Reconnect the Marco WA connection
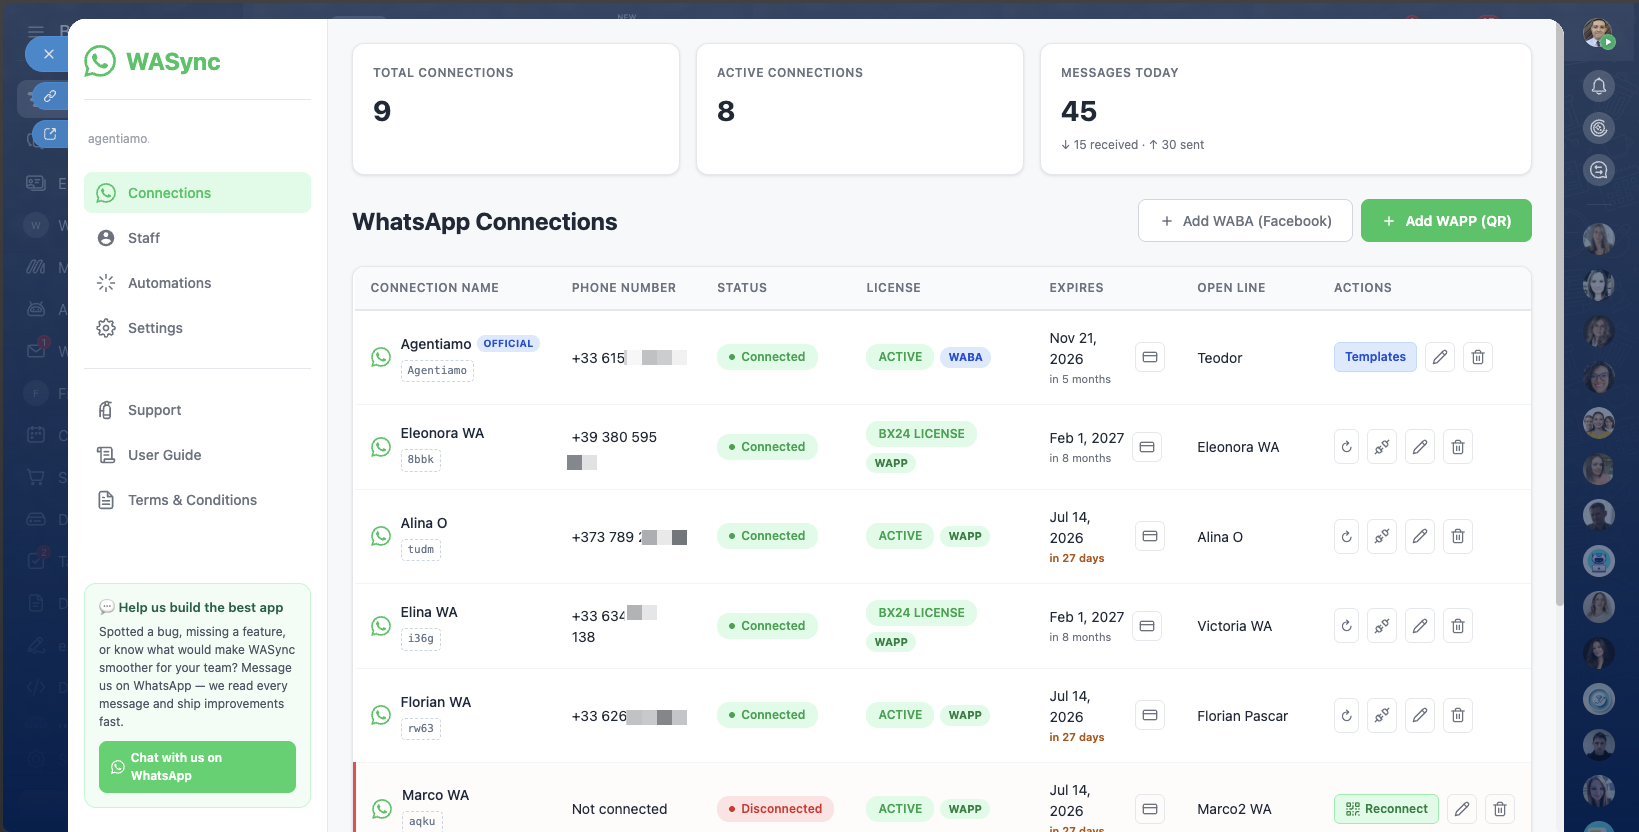Screen dimensions: 1639x832 (1386, 809)
